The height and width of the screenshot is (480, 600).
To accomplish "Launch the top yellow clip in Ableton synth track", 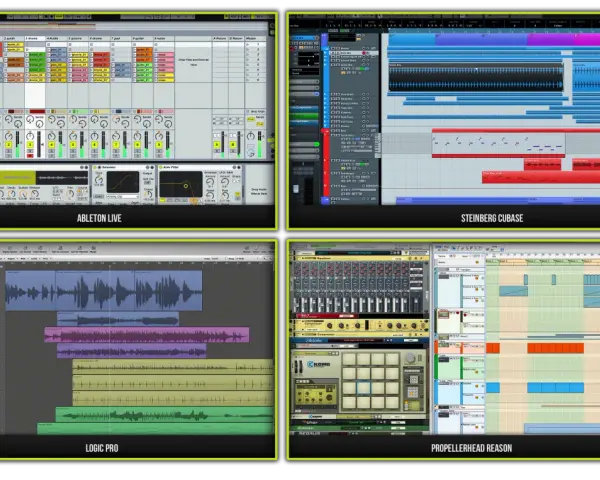I will click(x=16, y=45).
